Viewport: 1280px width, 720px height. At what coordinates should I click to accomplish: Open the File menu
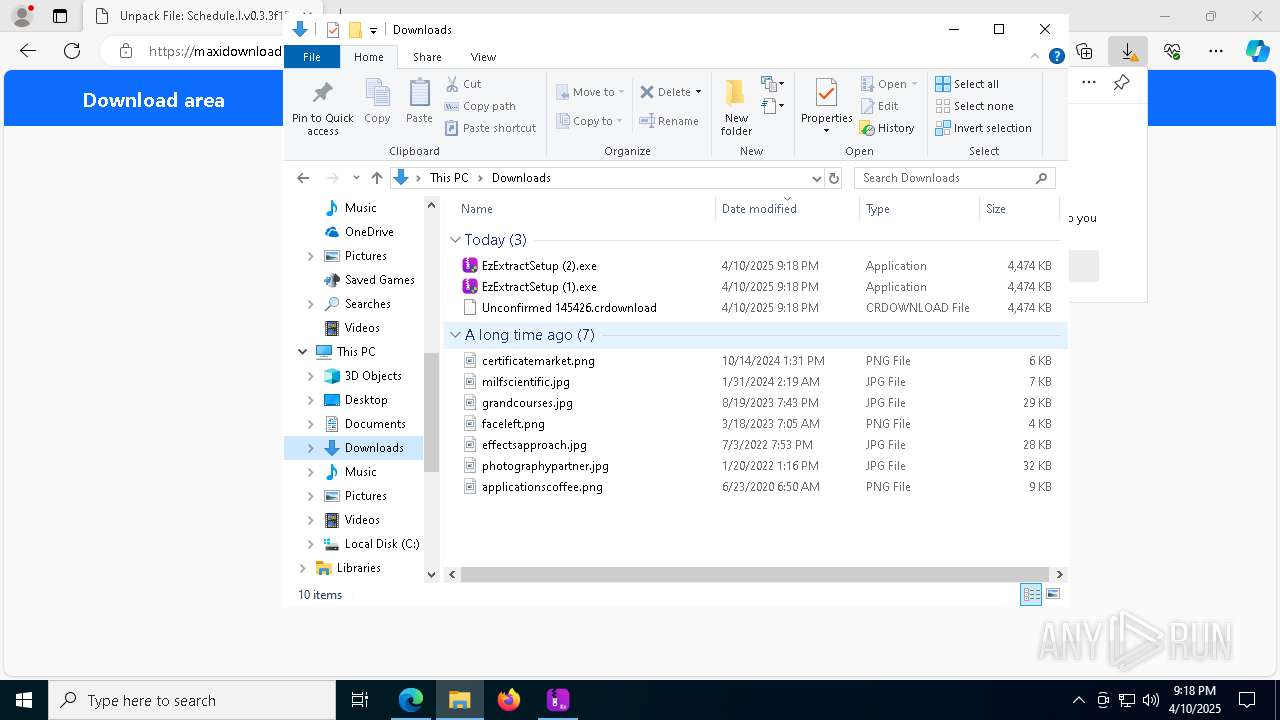click(x=312, y=57)
